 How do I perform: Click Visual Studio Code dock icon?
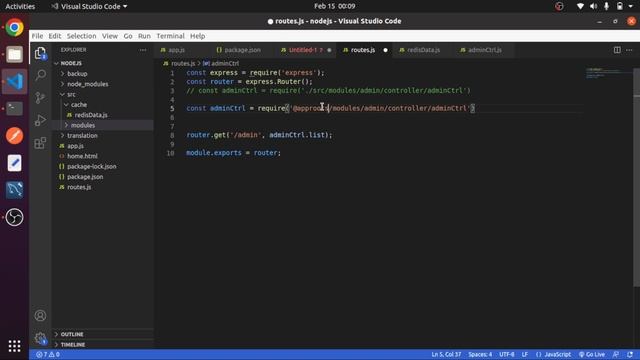14,82
